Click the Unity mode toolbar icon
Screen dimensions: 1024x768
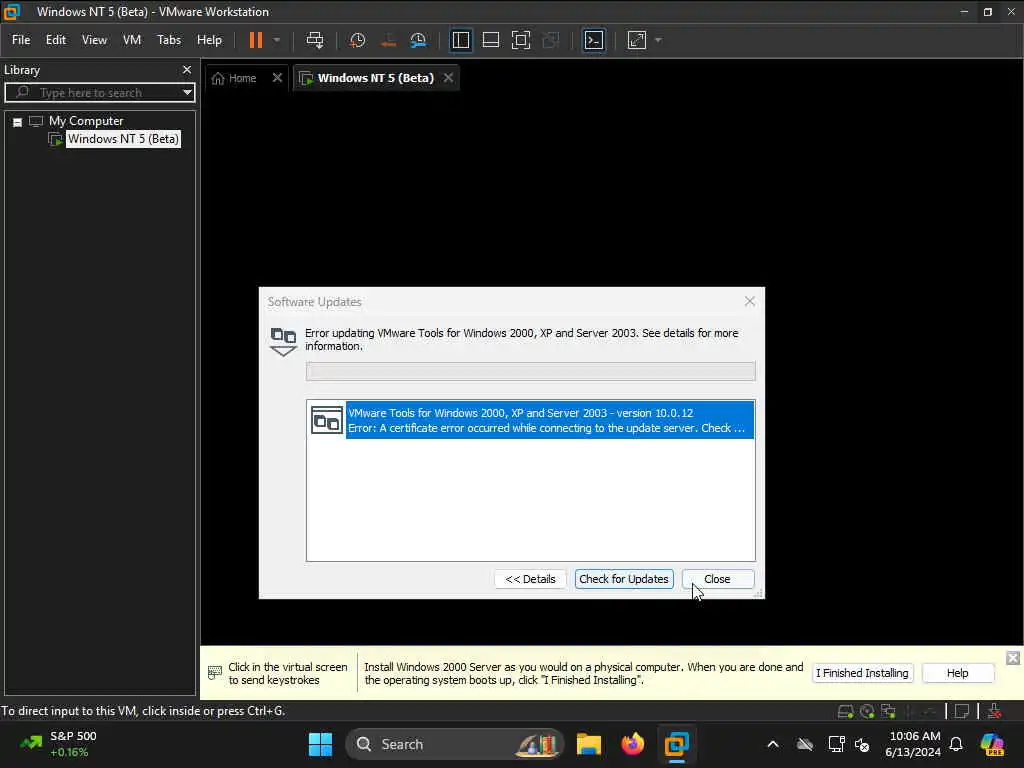(551, 40)
